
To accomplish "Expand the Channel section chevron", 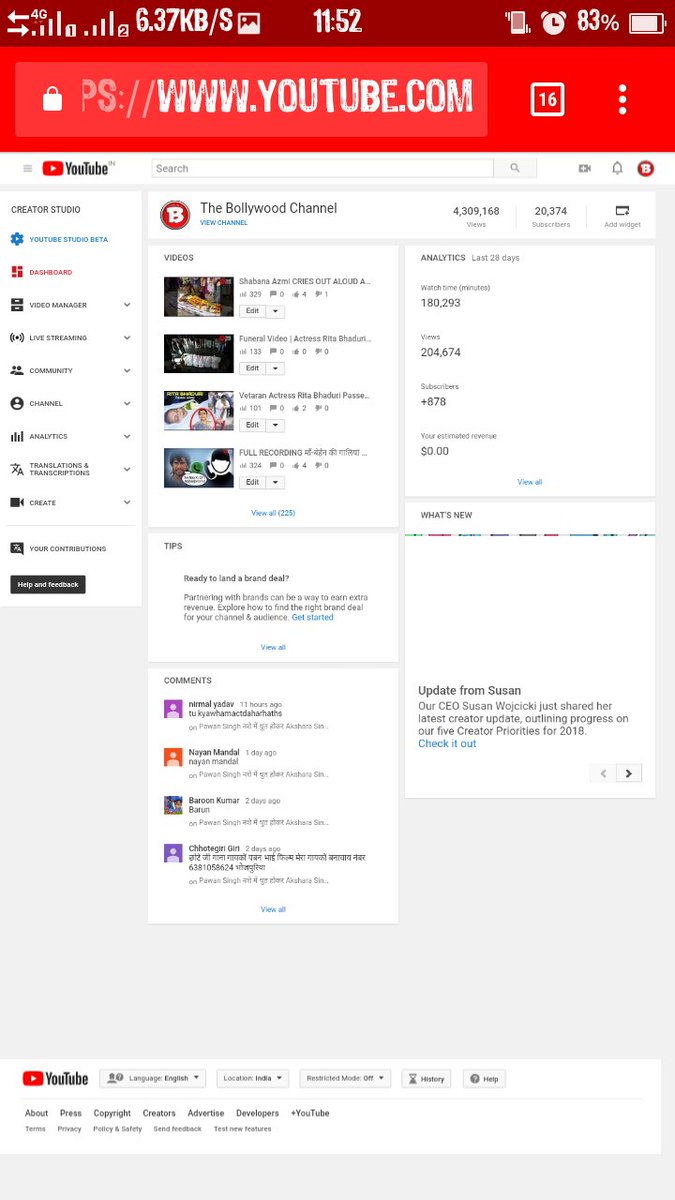I will tap(127, 403).
